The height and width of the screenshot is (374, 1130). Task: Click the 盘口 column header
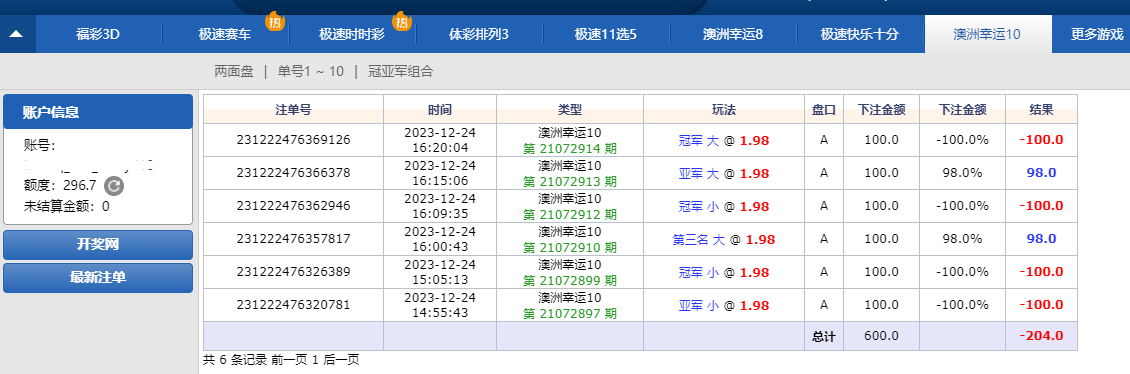pos(824,110)
